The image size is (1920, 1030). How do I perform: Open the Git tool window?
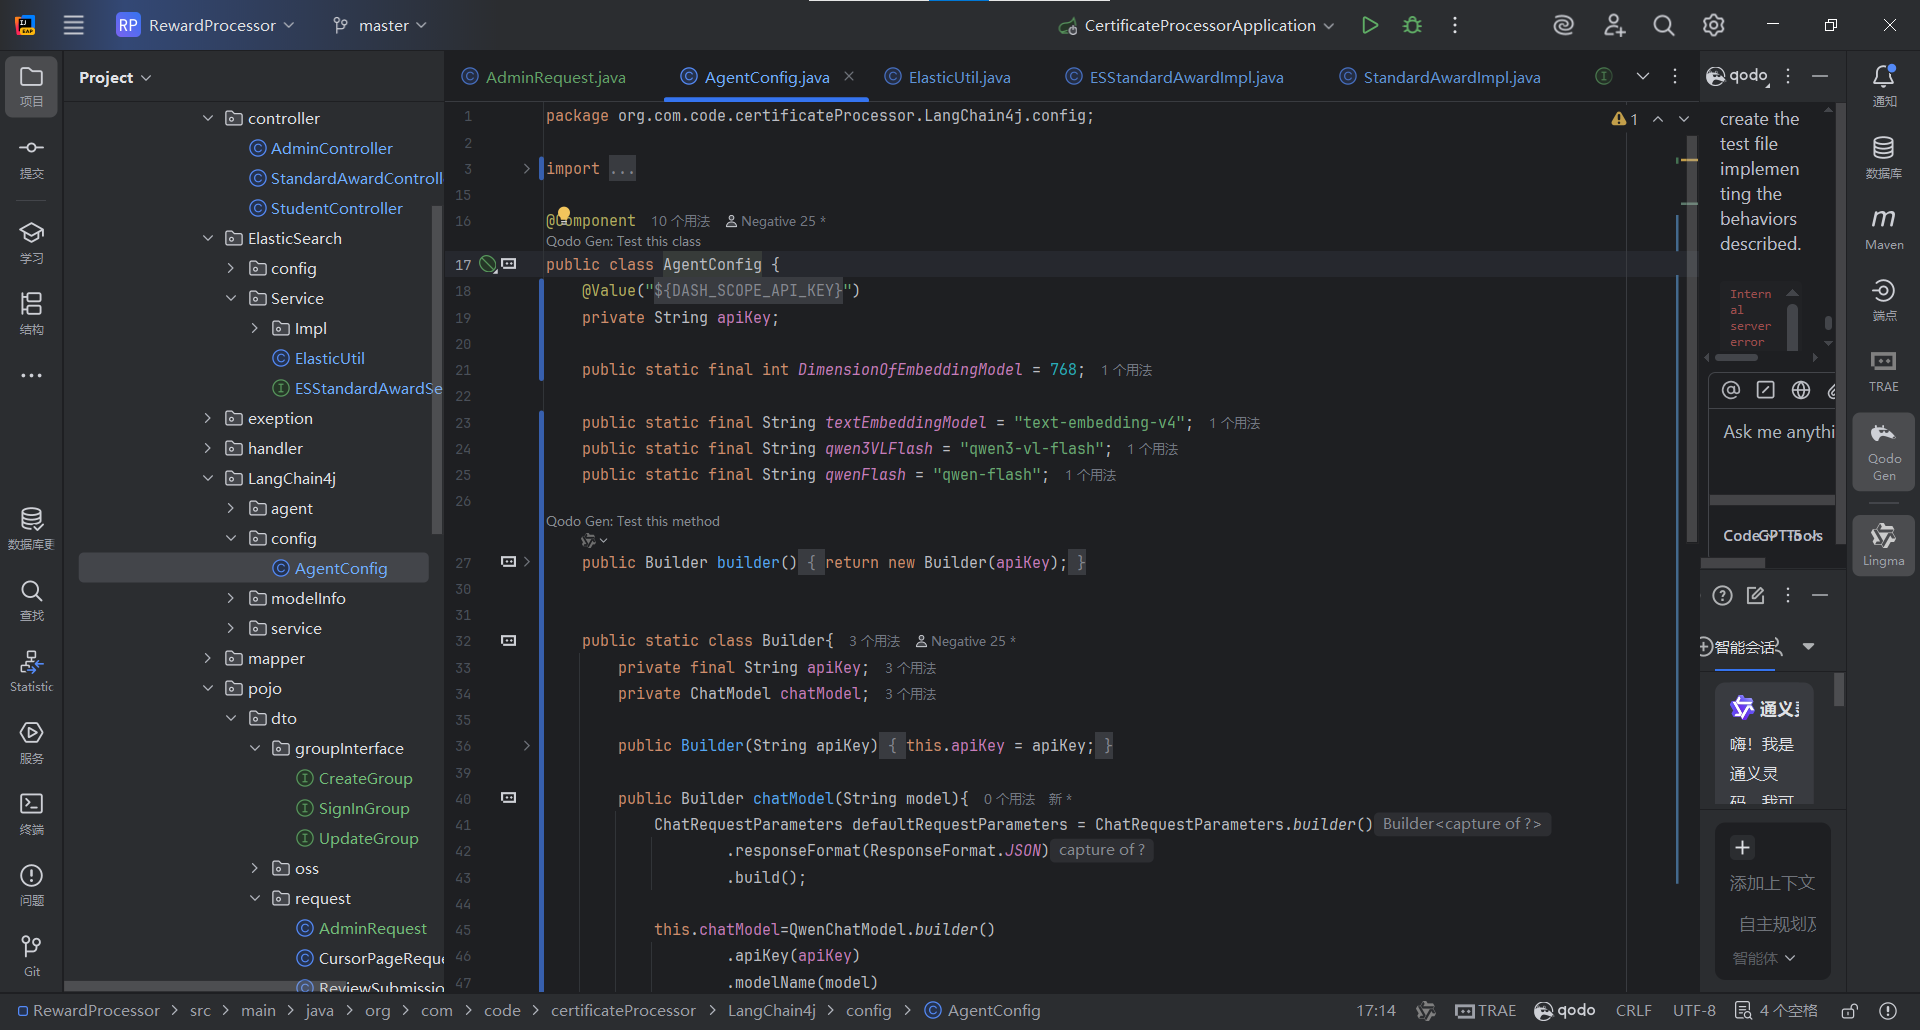(x=31, y=956)
